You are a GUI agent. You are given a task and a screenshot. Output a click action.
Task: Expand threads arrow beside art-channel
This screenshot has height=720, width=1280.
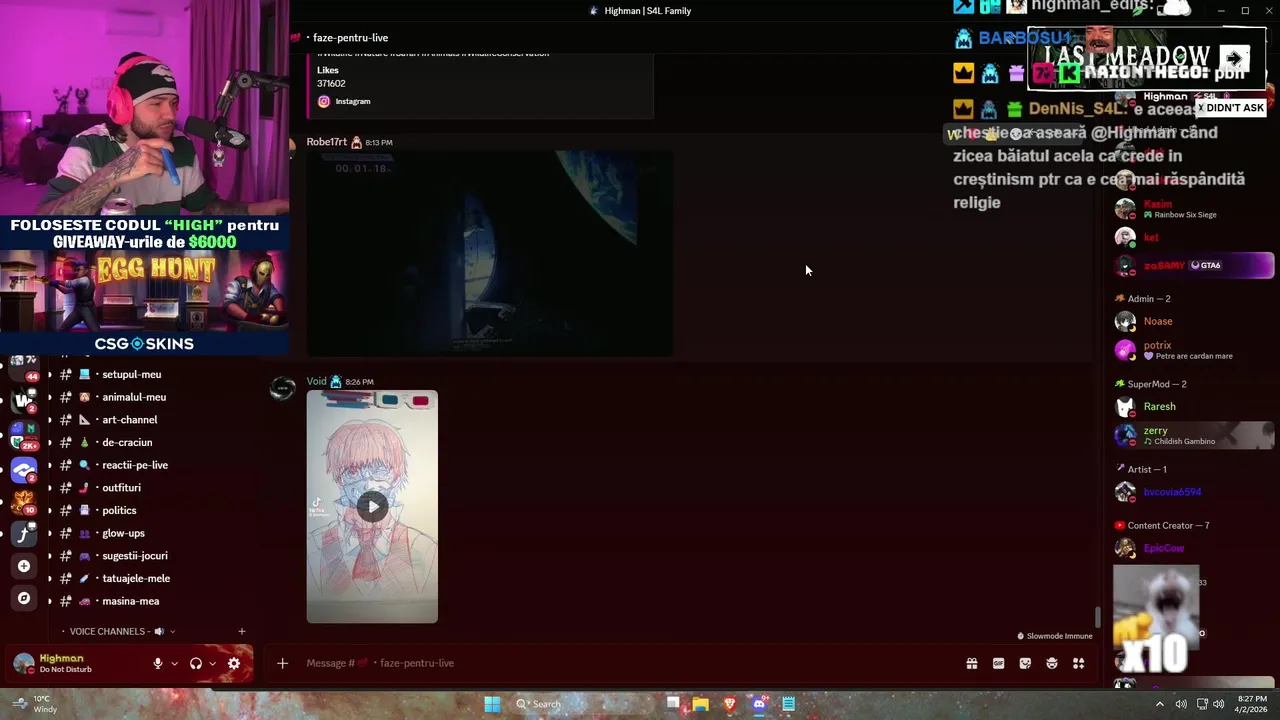coord(49,420)
